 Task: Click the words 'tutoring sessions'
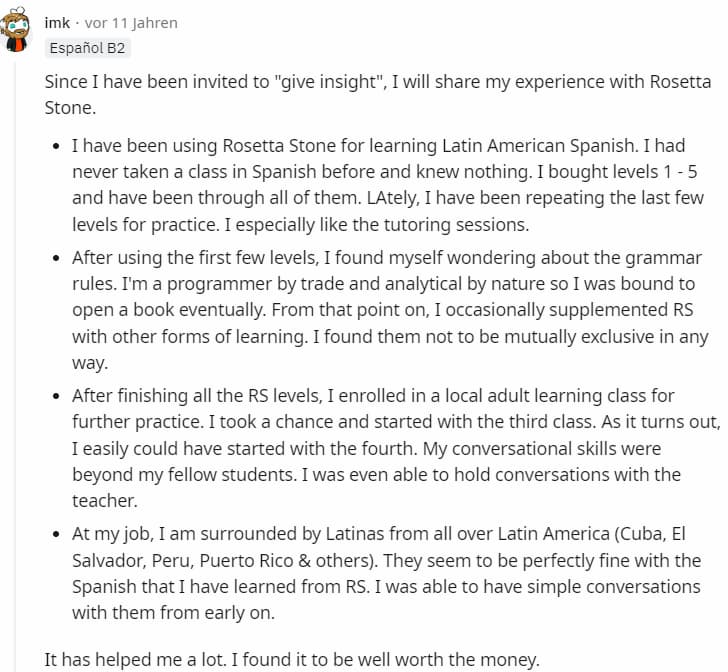456,225
